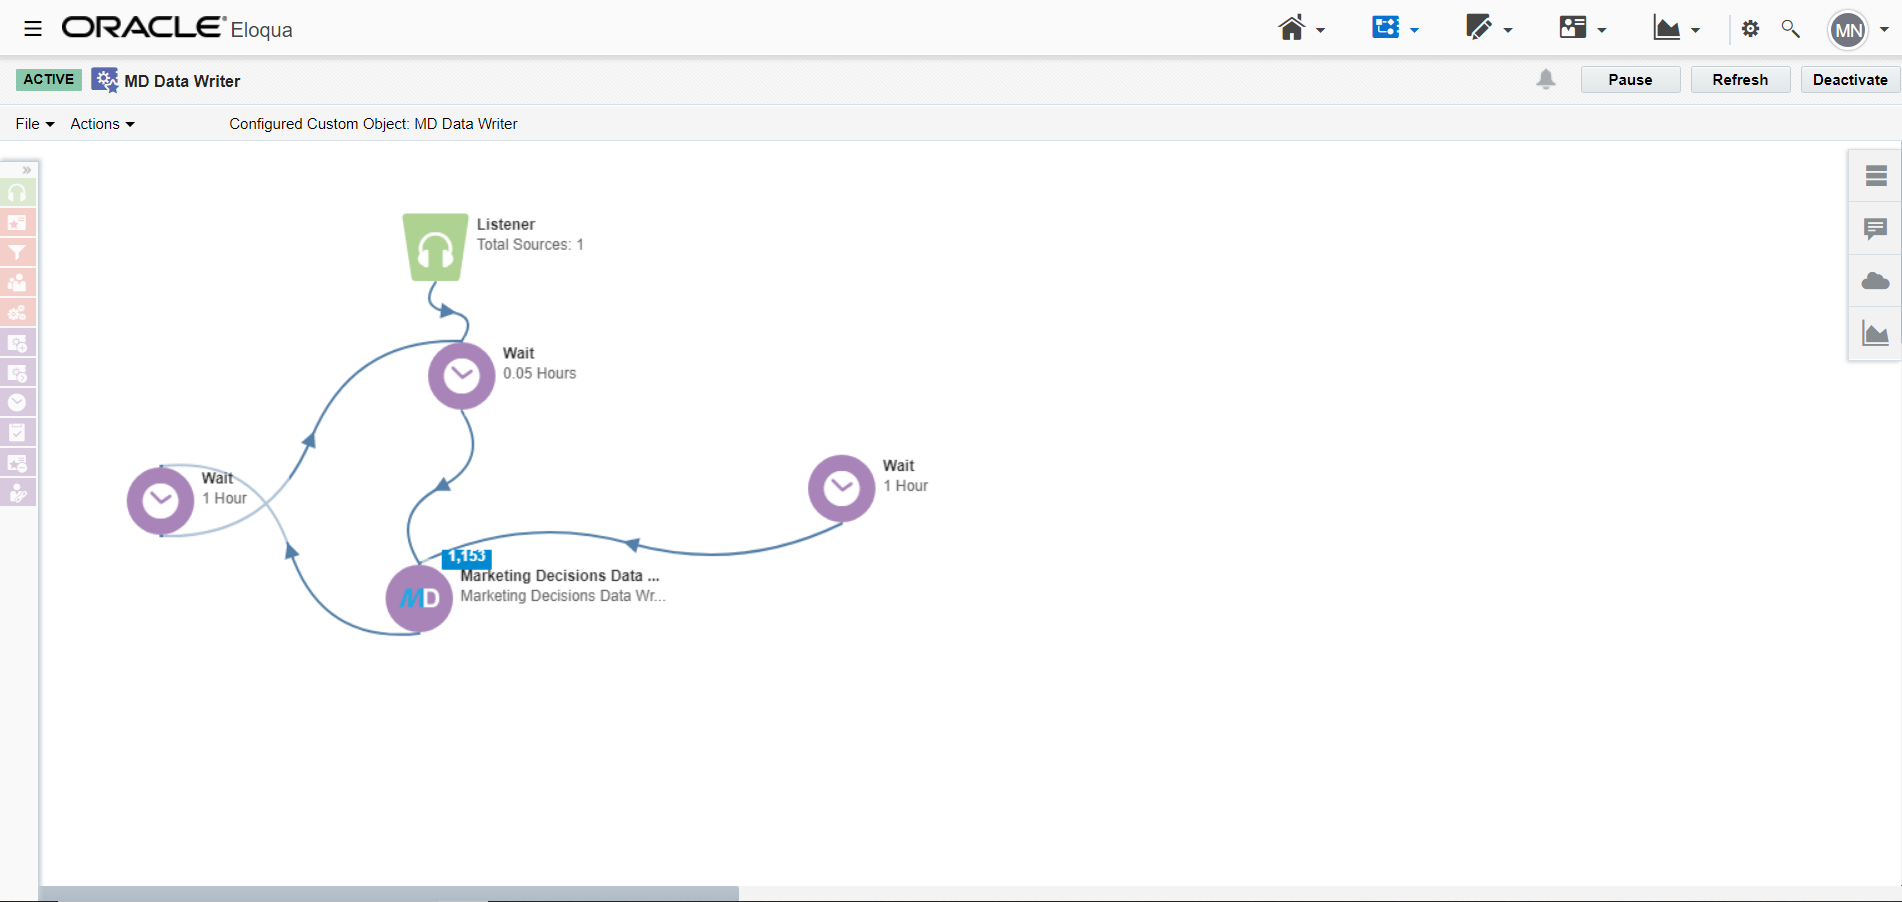Open the chart panel in the right sidebar
Screen dimensions: 1902x902
(x=1875, y=334)
